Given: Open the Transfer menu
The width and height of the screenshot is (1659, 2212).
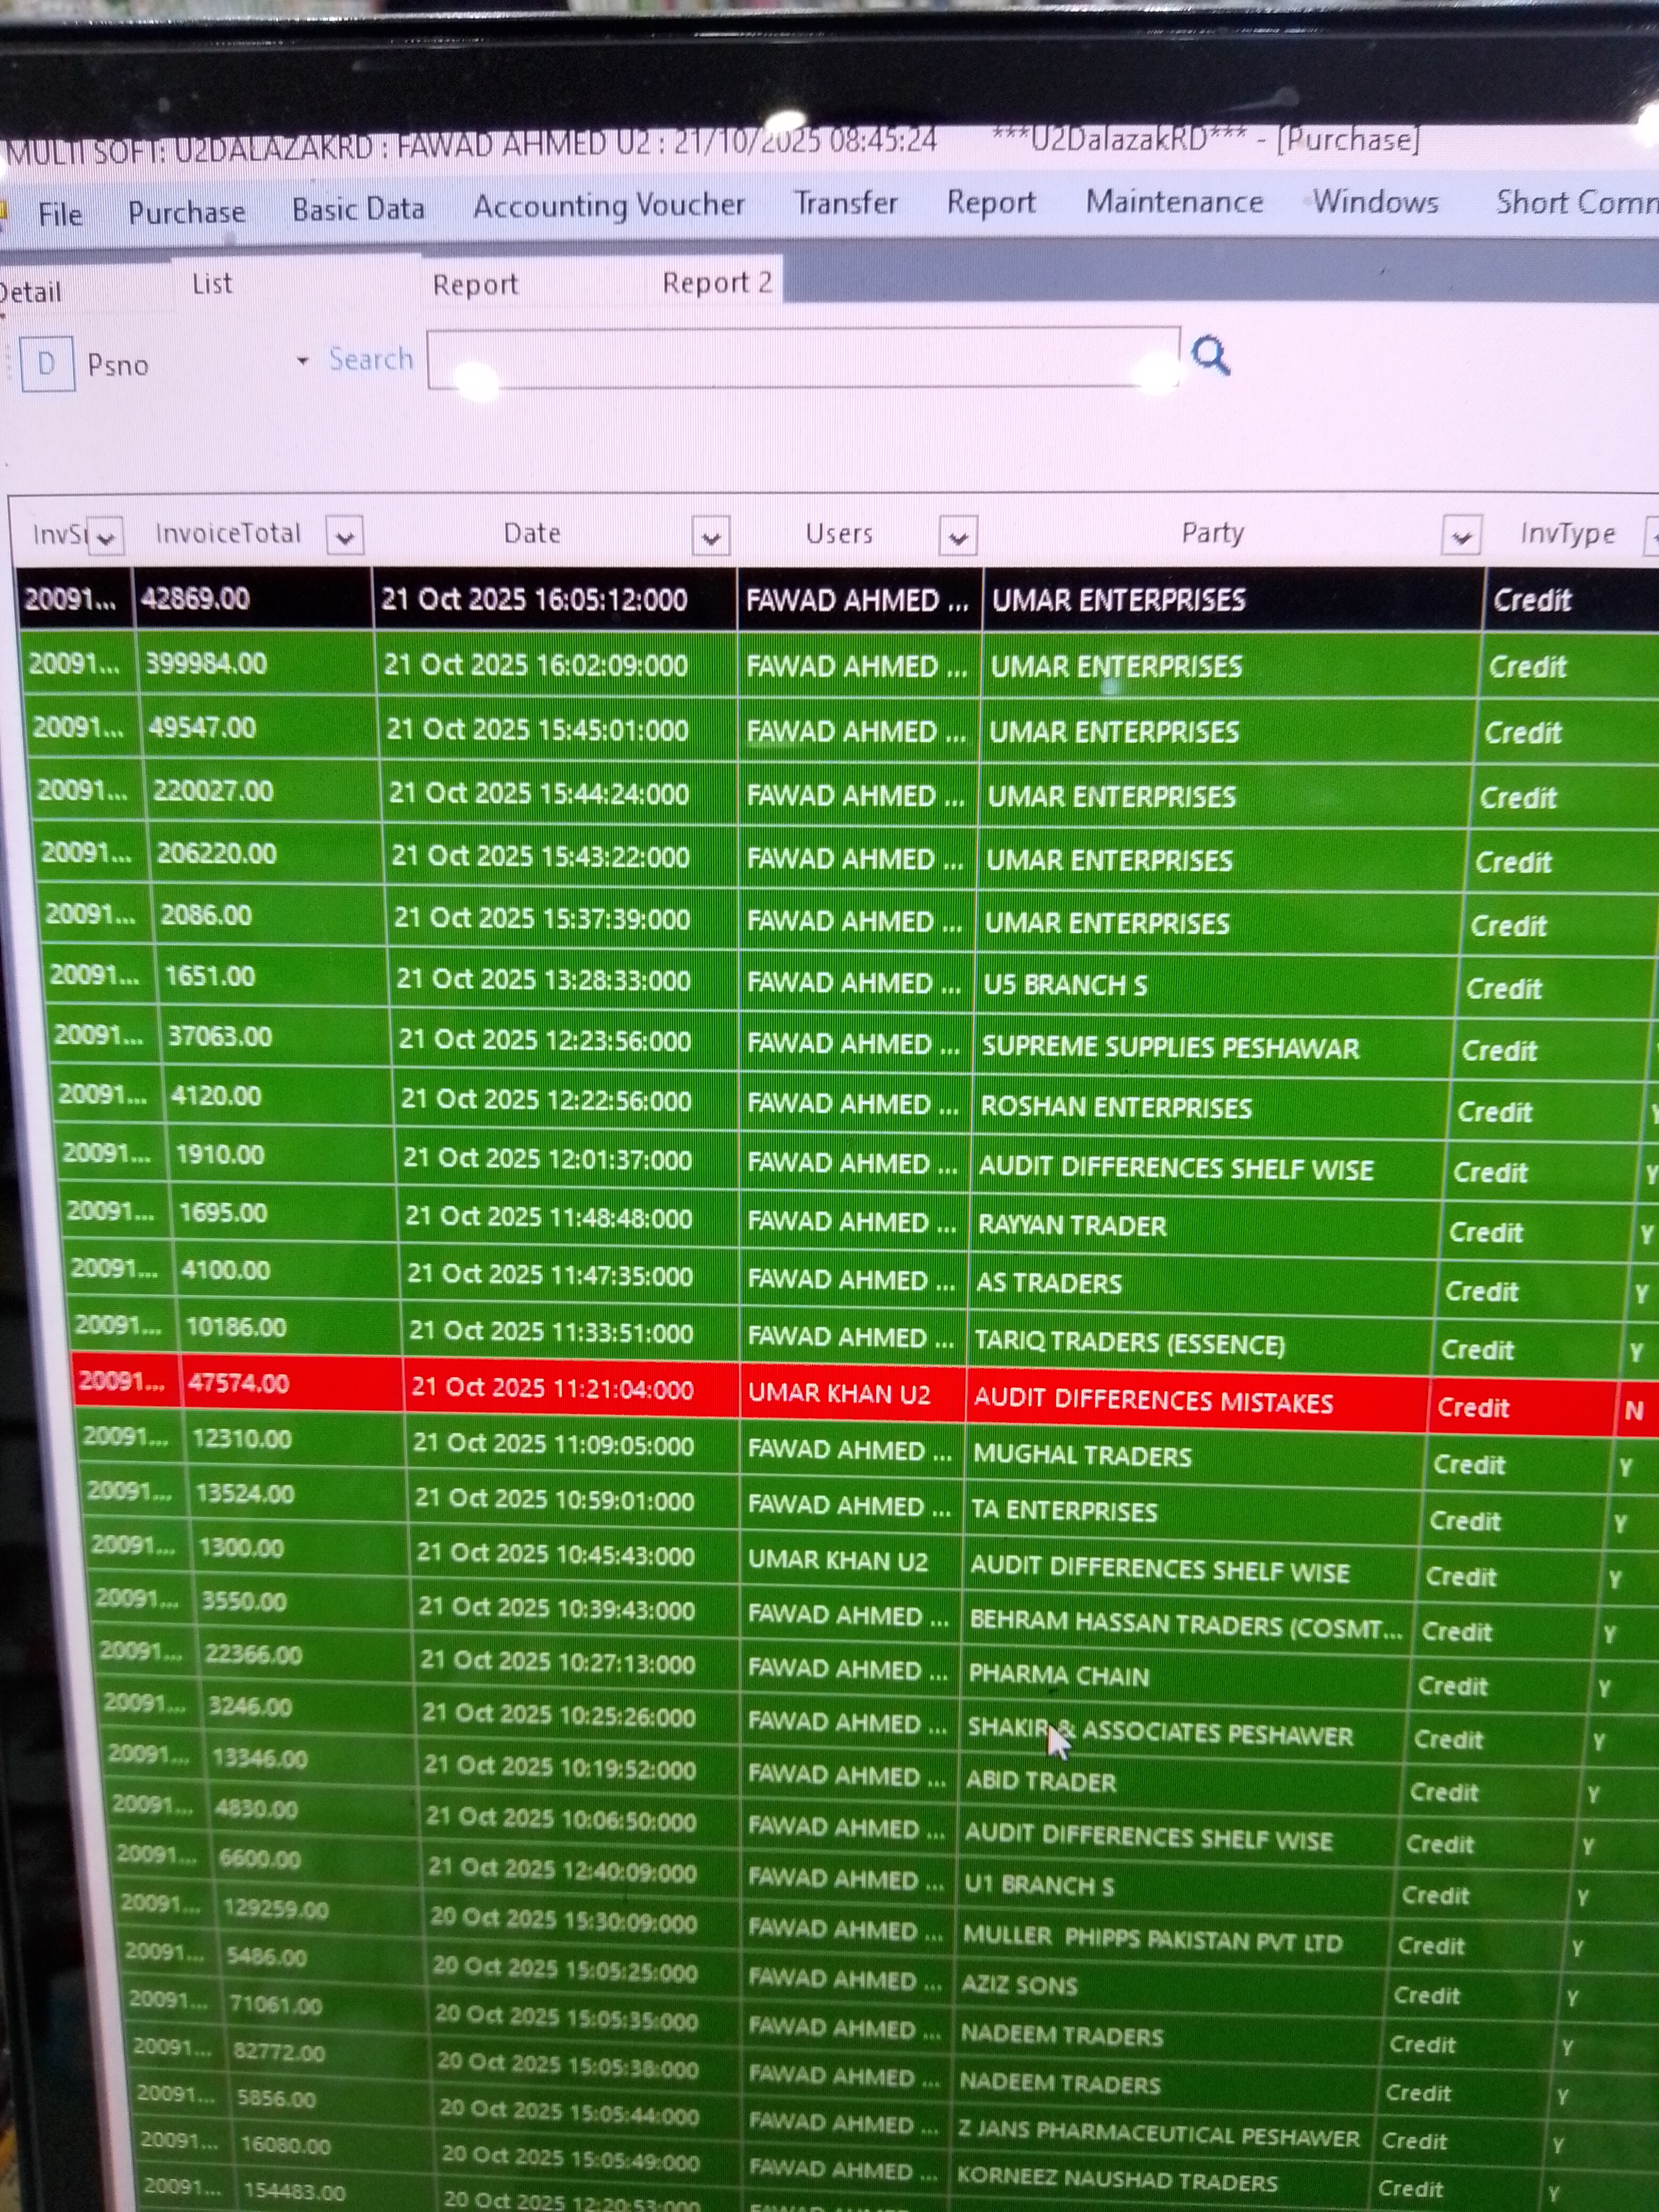Looking at the screenshot, I should click(x=845, y=203).
